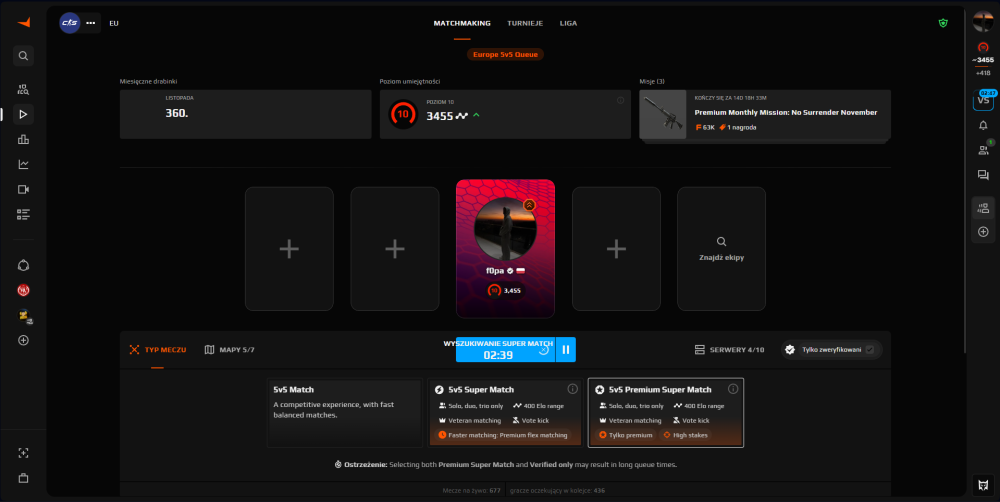Switch to the TURNIEJE tab
Screen dimensions: 1000x502
coord(525,23)
